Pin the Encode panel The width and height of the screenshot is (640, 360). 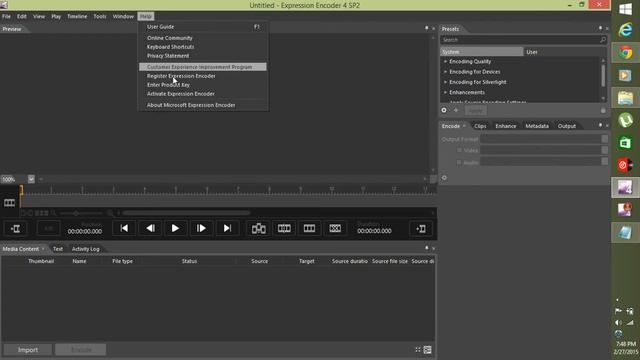click(x=600, y=125)
